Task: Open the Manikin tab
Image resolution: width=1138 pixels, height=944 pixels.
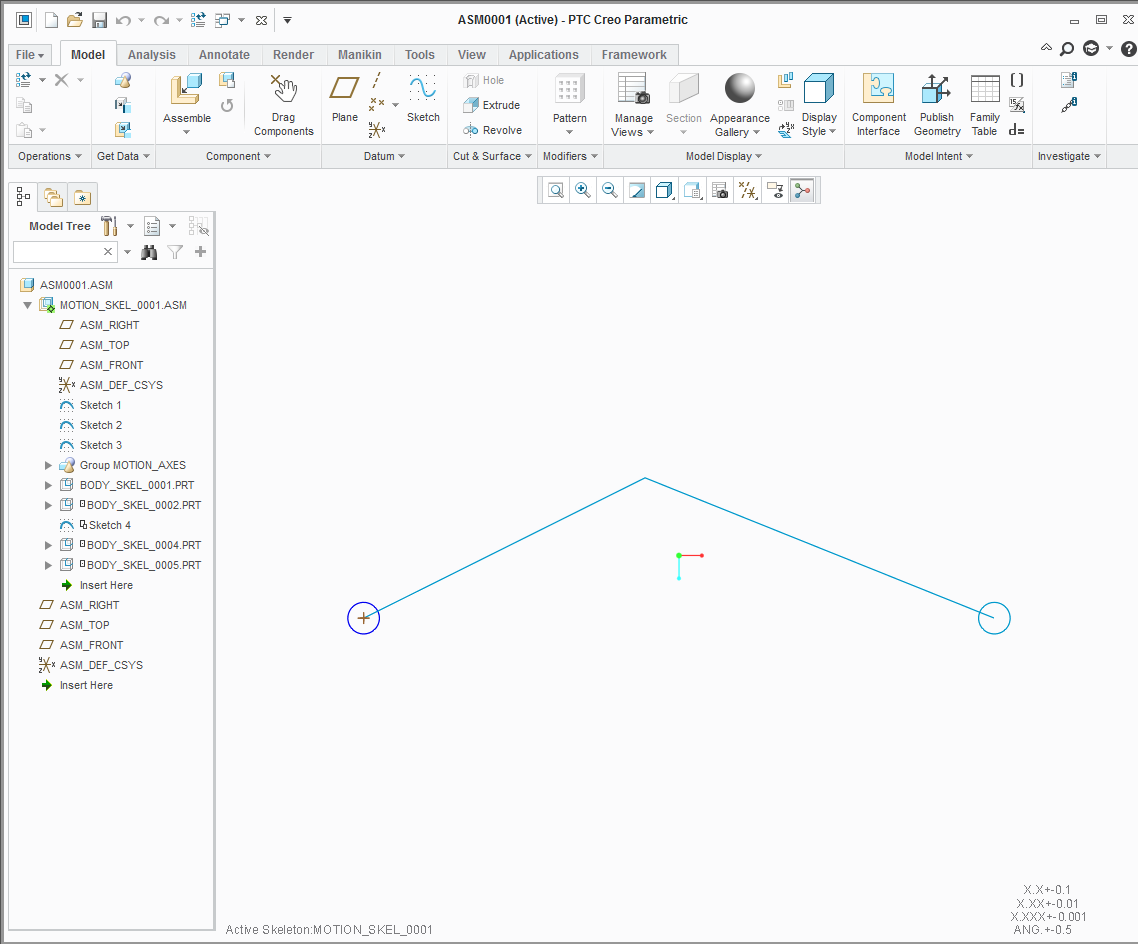Action: [359, 54]
